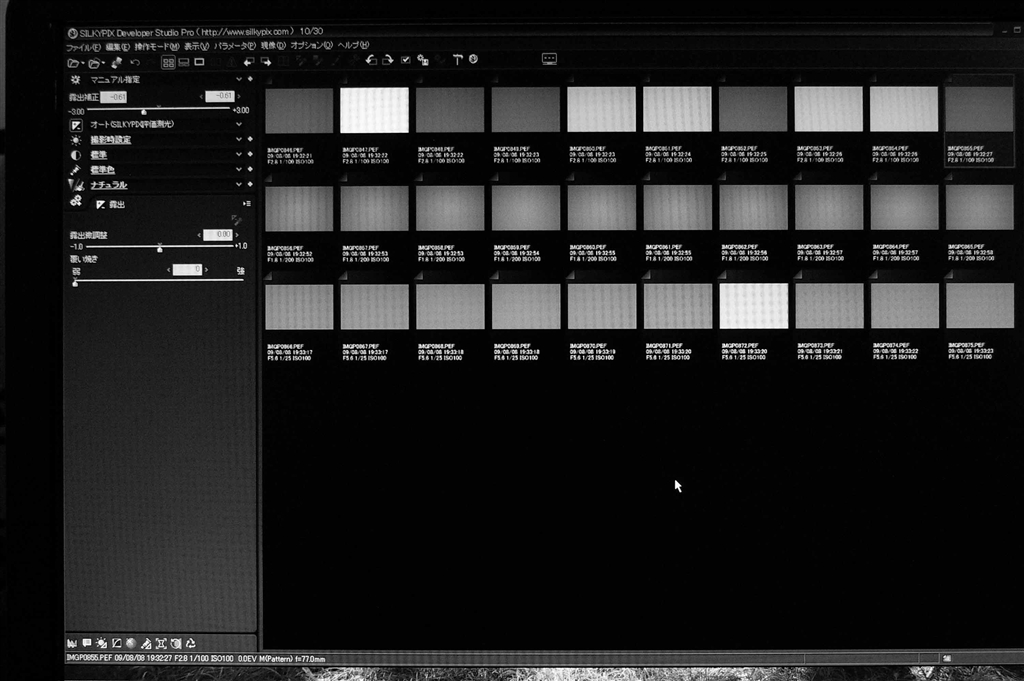Decrease 露出微調整 value with left arrow

pyautogui.click(x=199, y=235)
